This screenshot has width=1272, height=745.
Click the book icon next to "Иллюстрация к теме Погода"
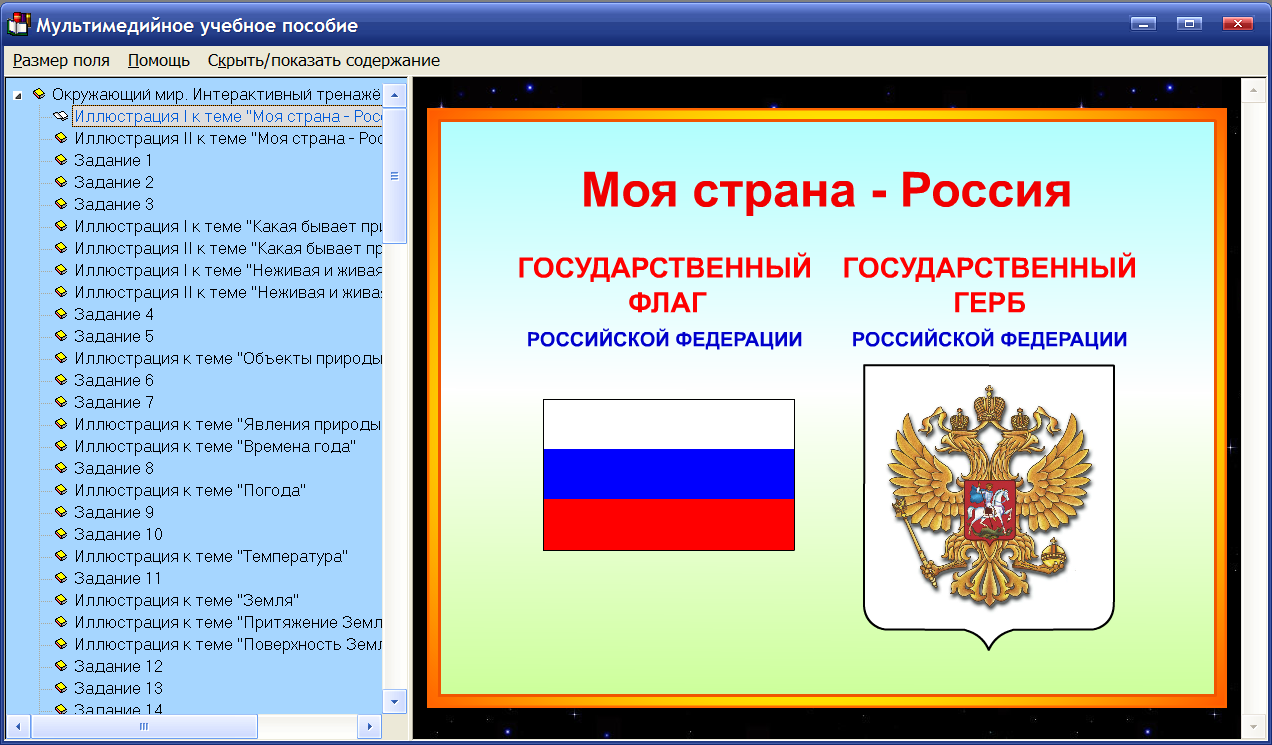61,489
